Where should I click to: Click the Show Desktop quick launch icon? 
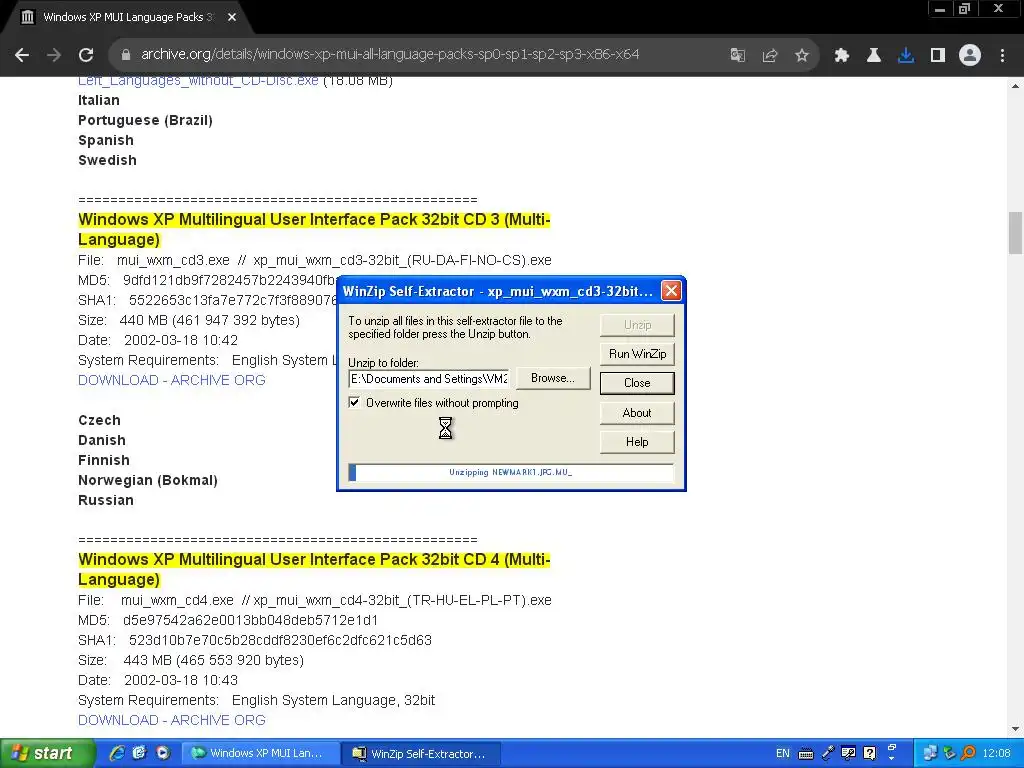click(139, 753)
